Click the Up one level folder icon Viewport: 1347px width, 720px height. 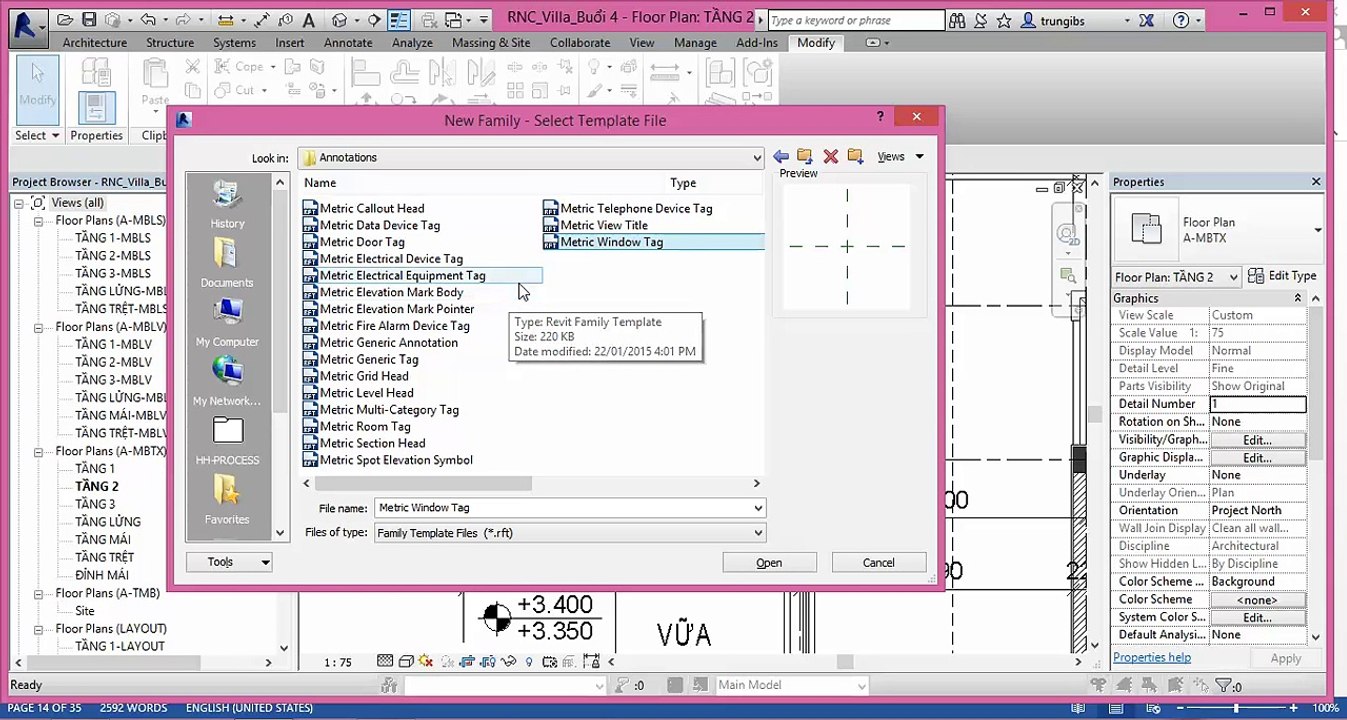click(805, 157)
